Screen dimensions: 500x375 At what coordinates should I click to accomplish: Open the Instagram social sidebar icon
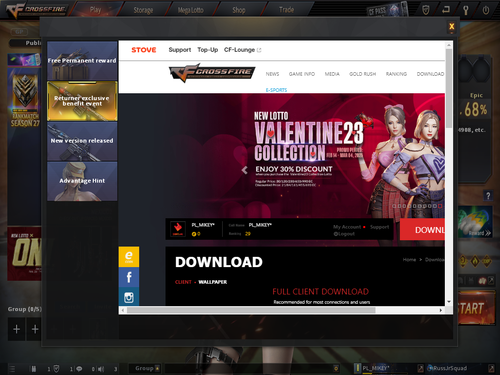tap(129, 296)
